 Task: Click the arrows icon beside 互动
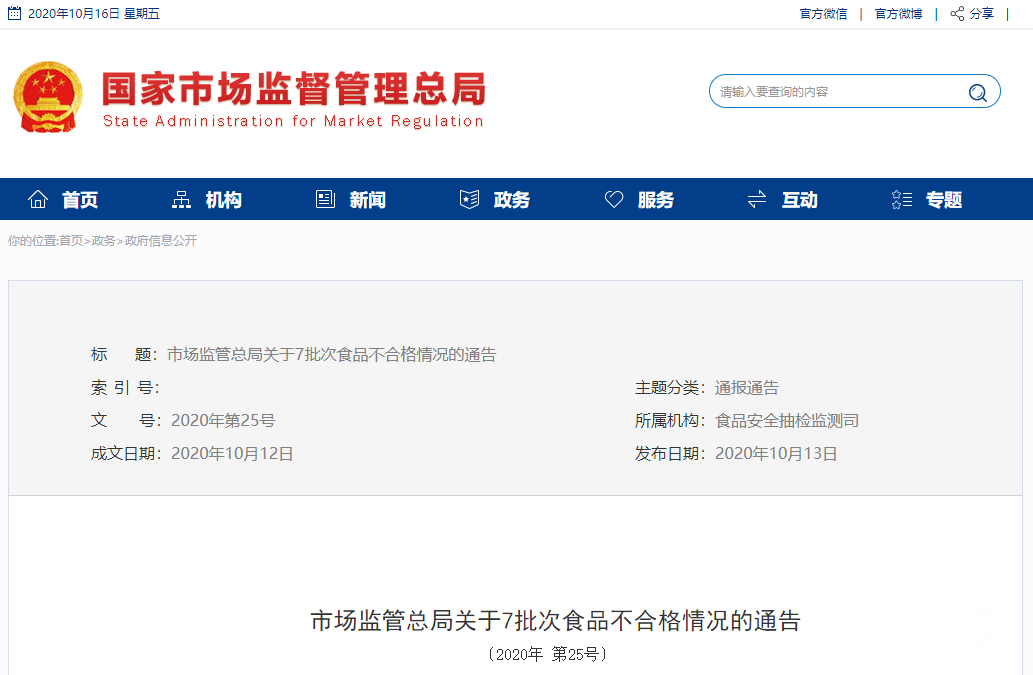[x=757, y=199]
